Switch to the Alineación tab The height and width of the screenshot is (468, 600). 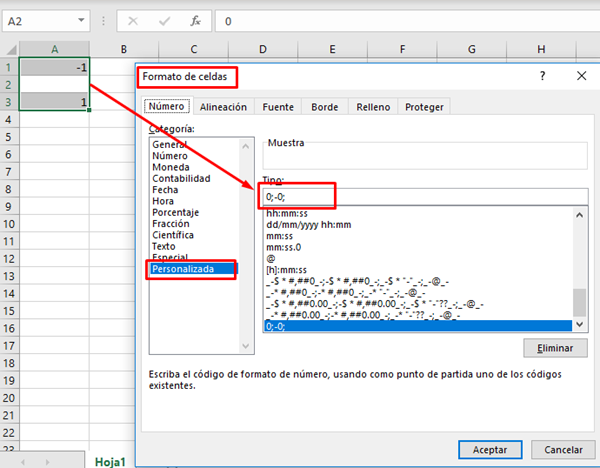click(223, 107)
